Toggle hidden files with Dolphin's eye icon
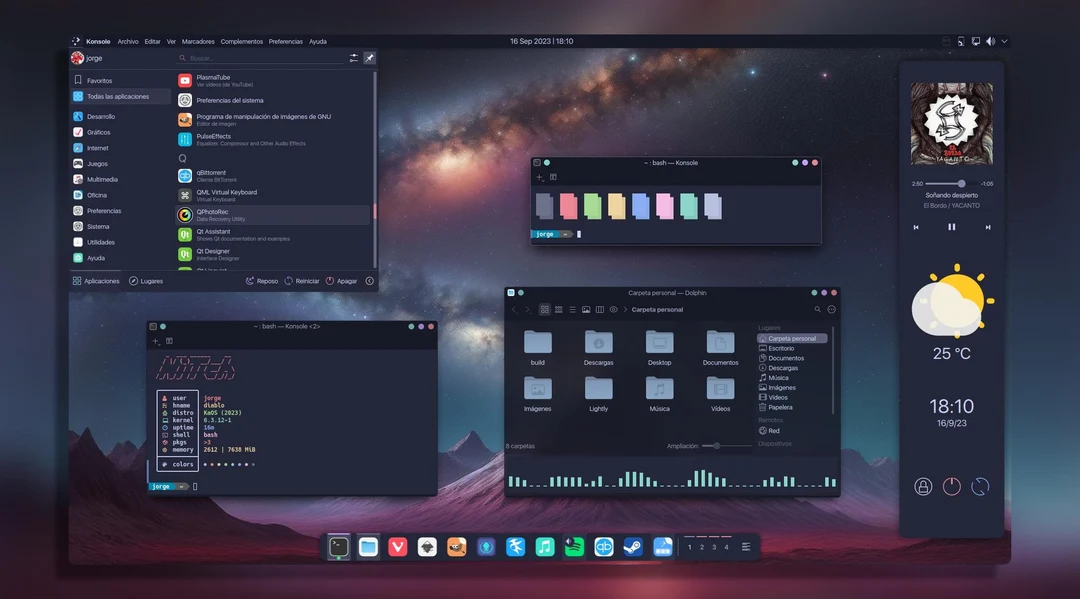This screenshot has height=599, width=1080. [x=614, y=309]
